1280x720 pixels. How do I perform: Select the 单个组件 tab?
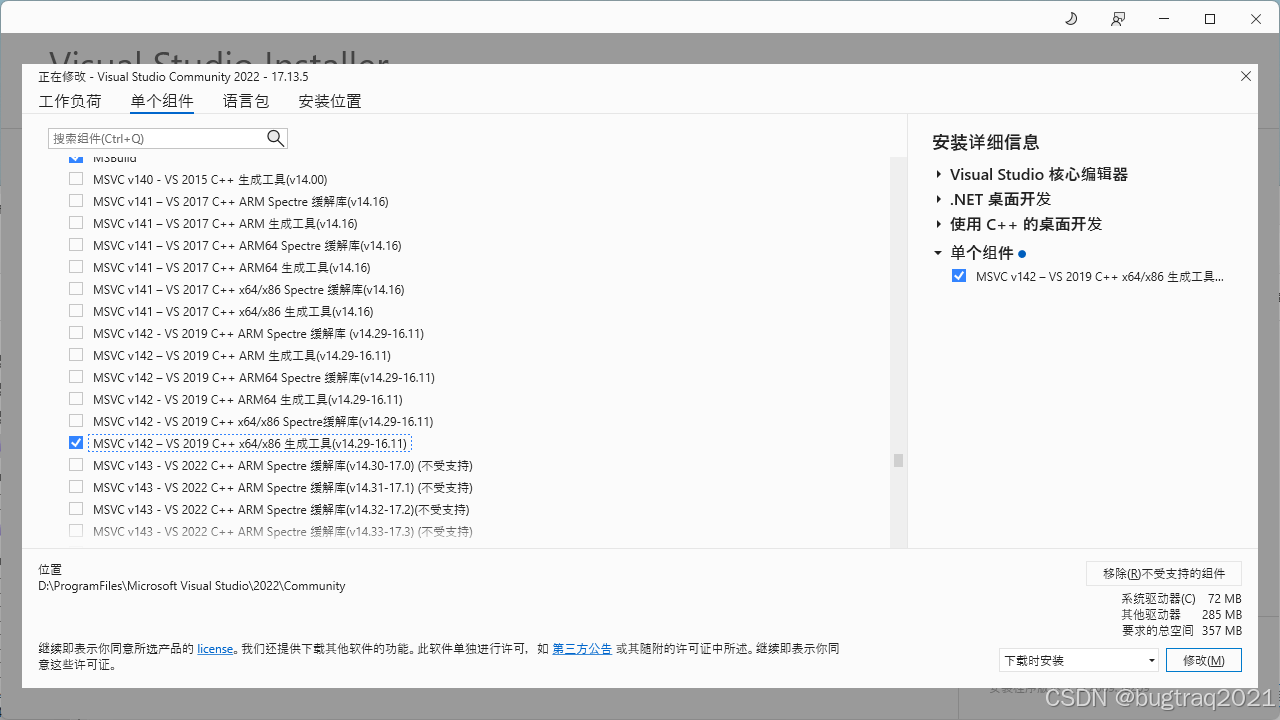click(x=162, y=102)
